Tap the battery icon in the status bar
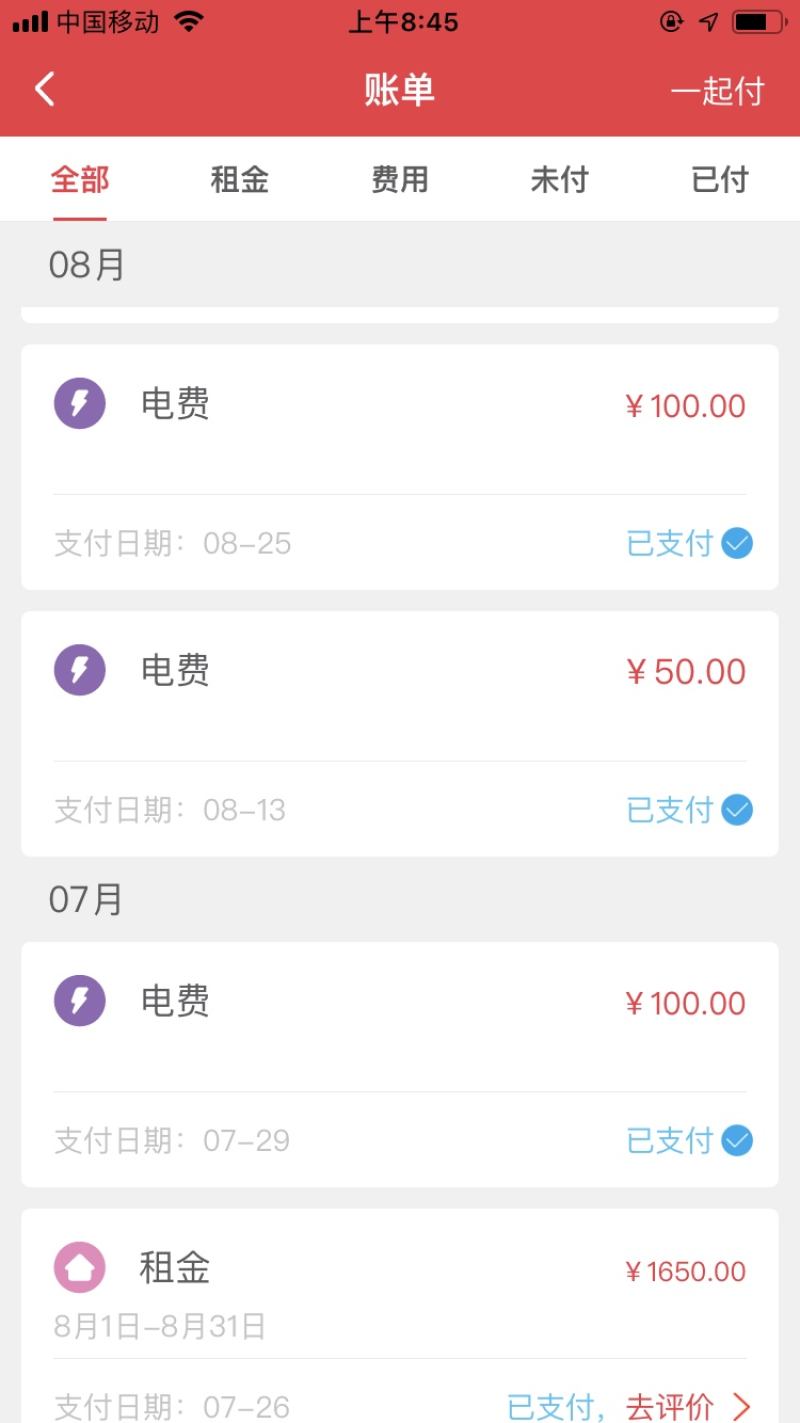 point(759,22)
